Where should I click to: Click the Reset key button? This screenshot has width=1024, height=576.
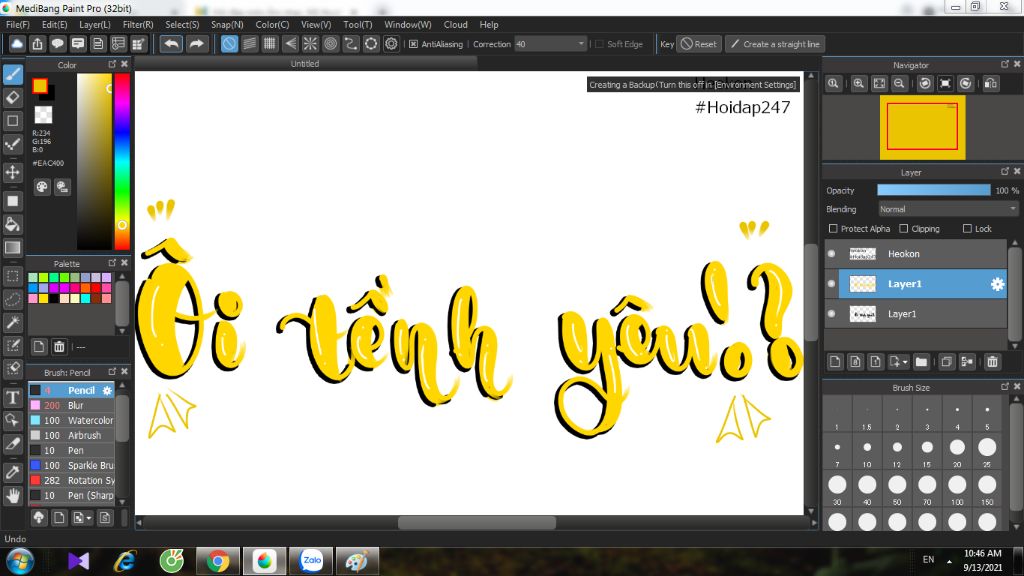pyautogui.click(x=699, y=44)
